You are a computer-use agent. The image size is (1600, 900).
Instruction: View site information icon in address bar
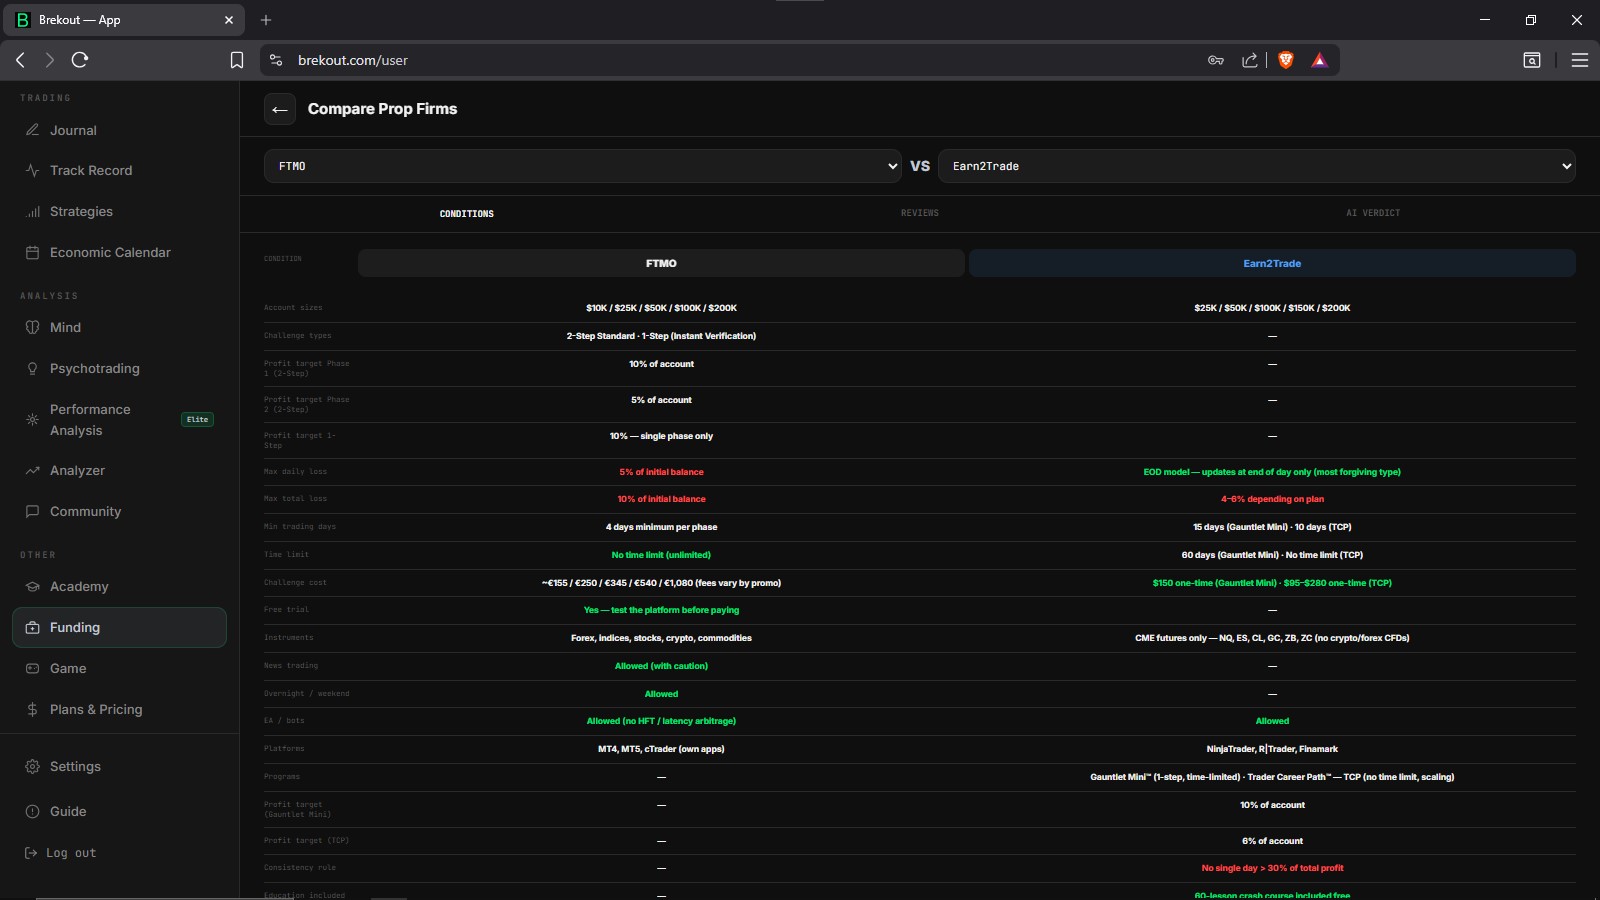276,60
